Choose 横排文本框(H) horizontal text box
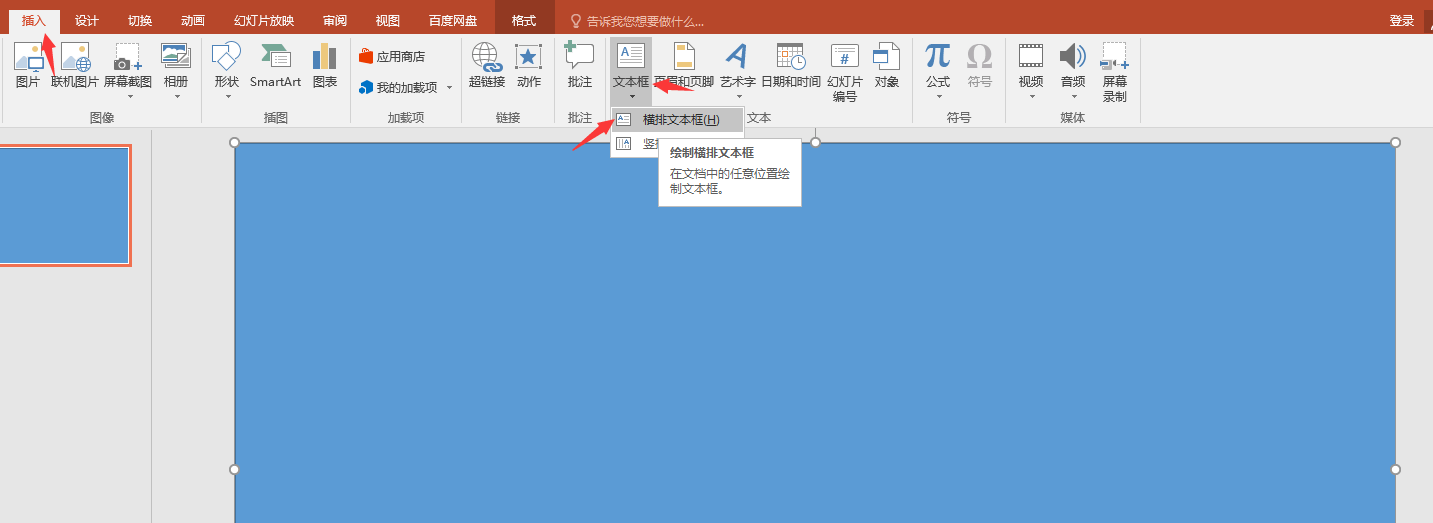This screenshot has width=1433, height=523. 678,120
